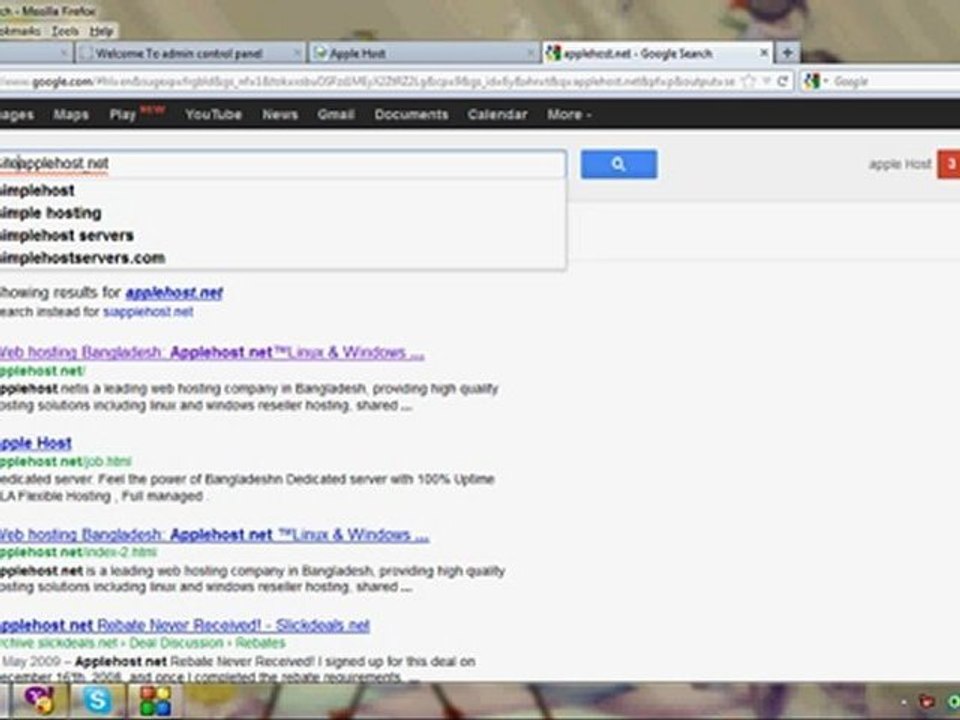Go to Google Maps

click(x=70, y=114)
